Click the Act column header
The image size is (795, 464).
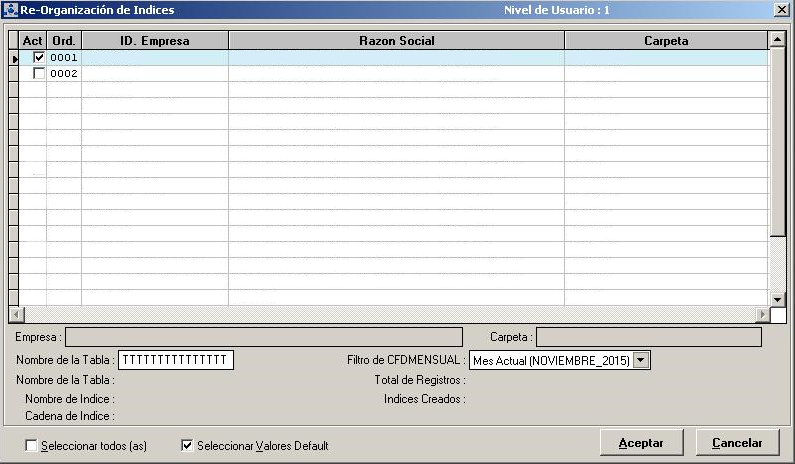(x=33, y=41)
